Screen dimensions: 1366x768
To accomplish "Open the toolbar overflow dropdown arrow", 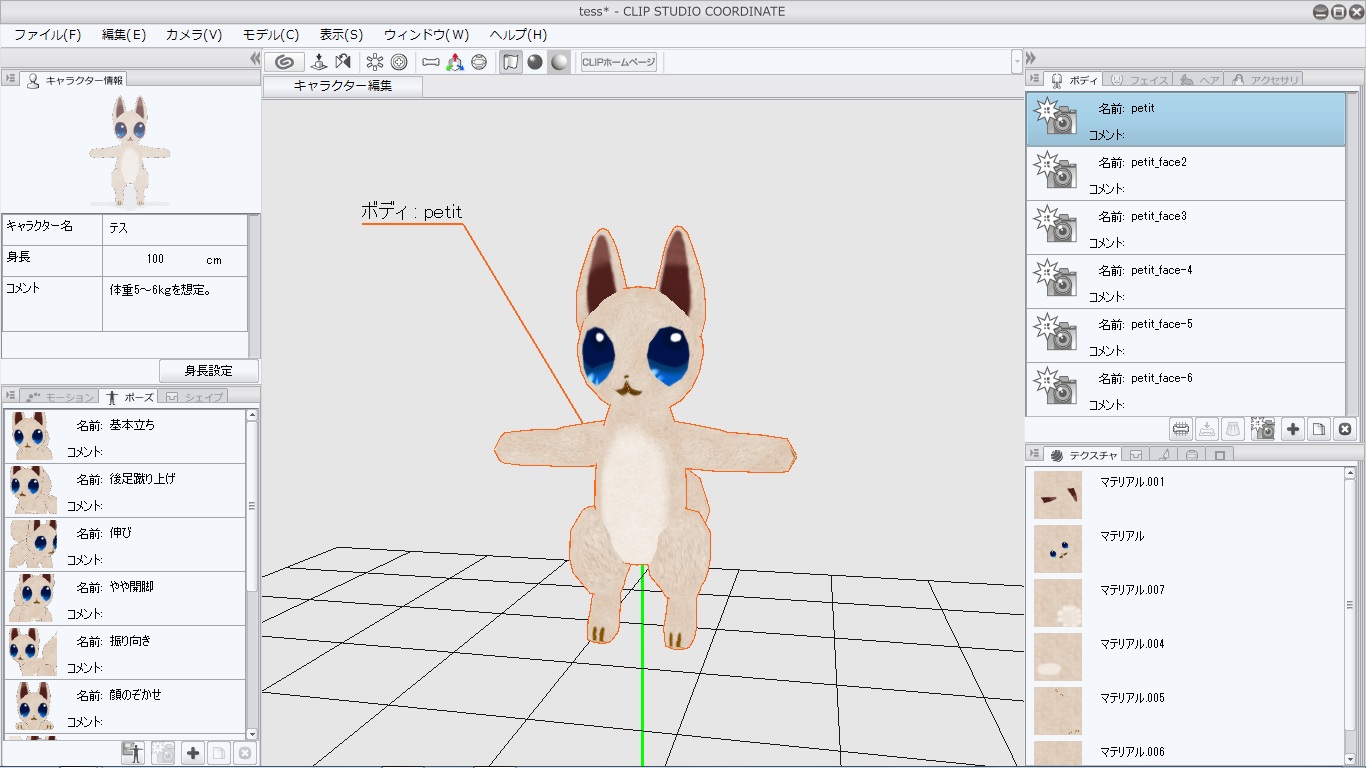I will click(x=1017, y=62).
